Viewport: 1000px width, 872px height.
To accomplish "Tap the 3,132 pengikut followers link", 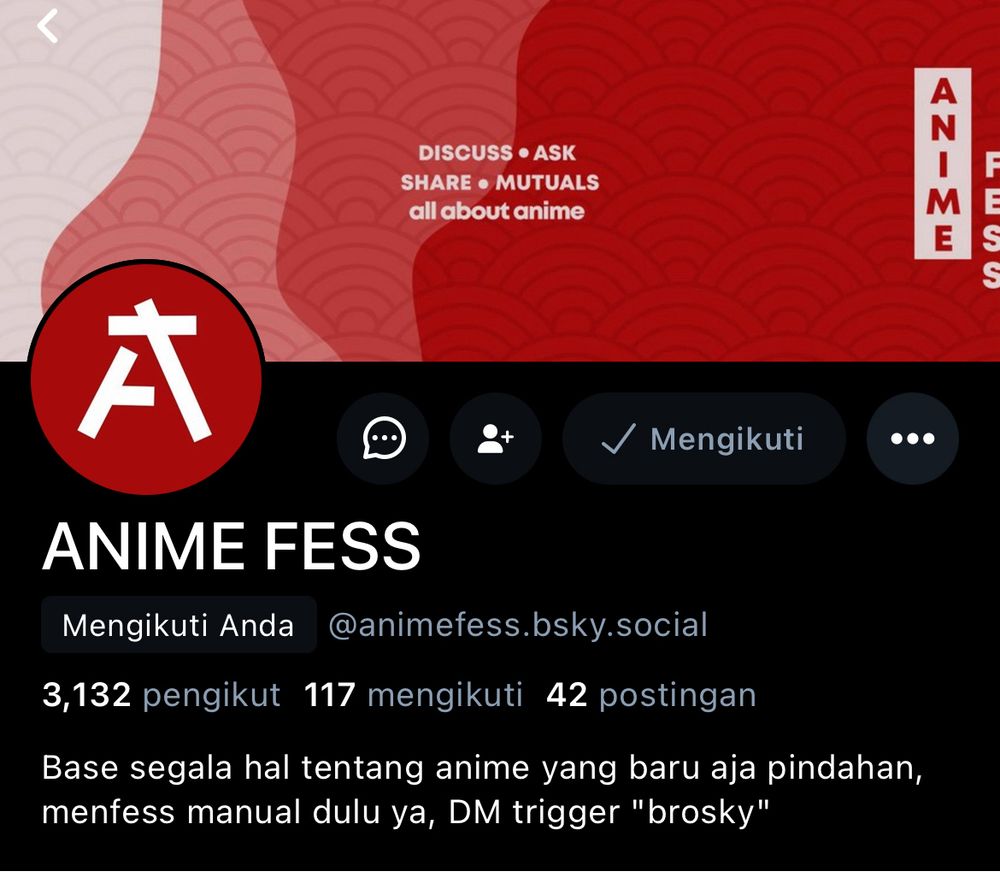I will pos(161,695).
